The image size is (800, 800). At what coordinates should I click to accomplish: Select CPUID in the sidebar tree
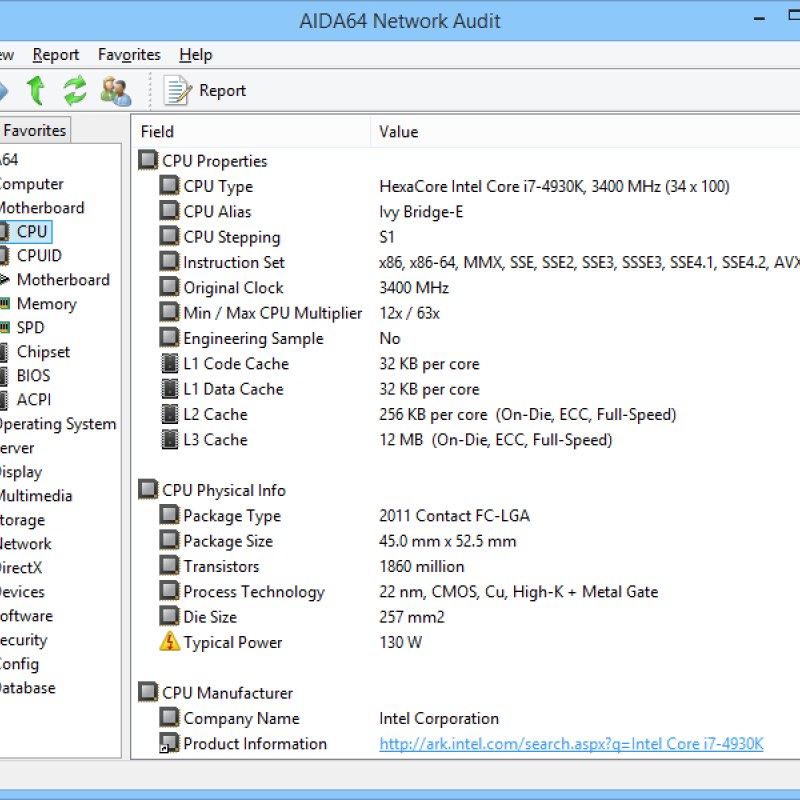click(39, 256)
